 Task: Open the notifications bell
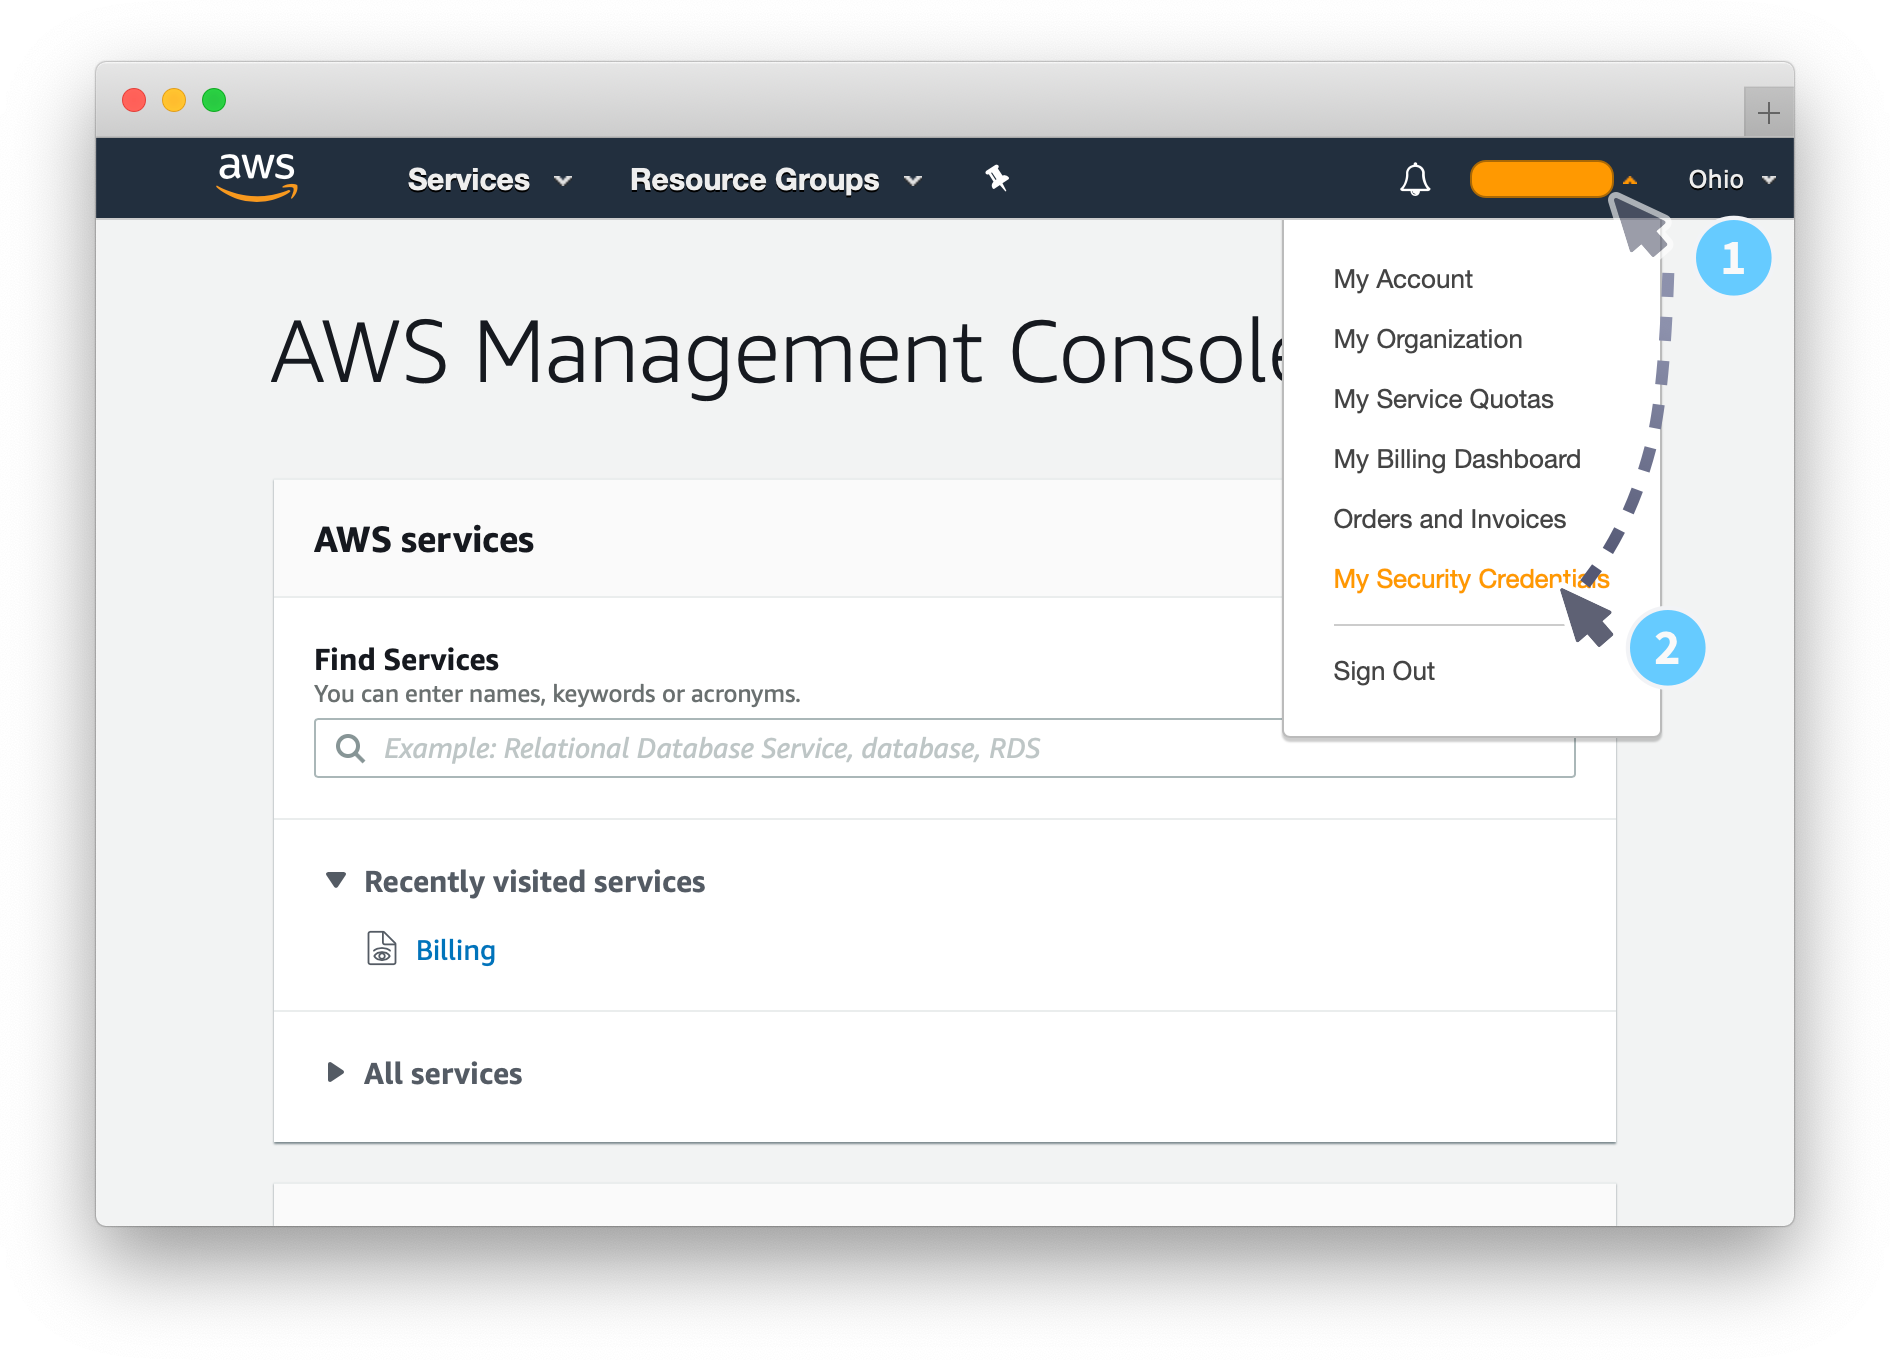coord(1414,179)
